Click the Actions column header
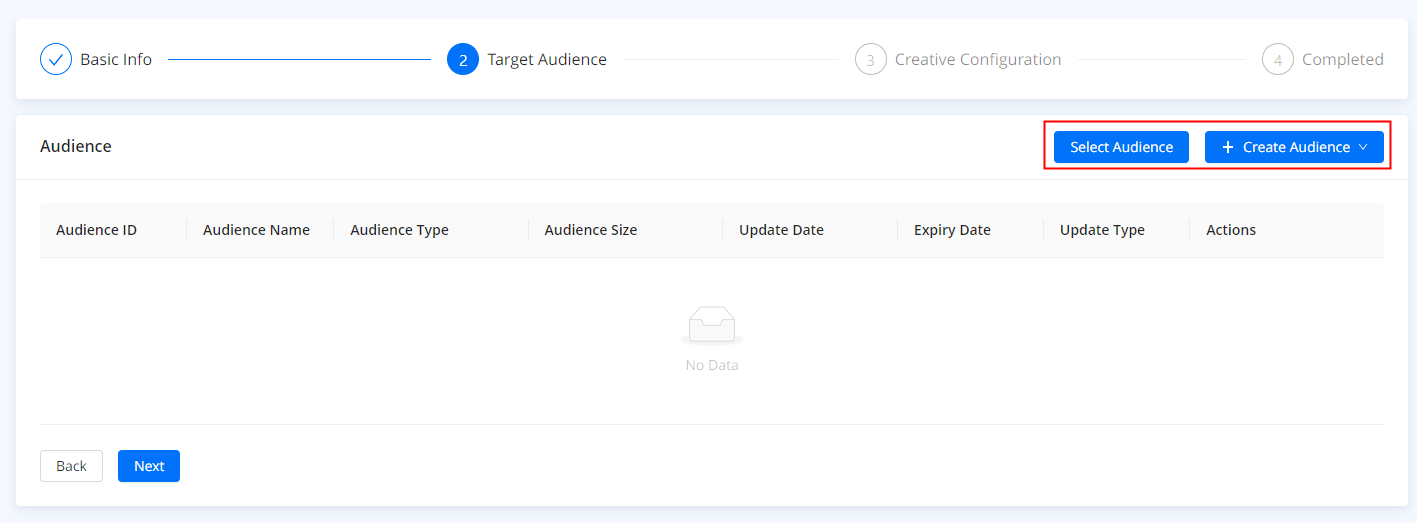This screenshot has width=1417, height=523. point(1230,230)
